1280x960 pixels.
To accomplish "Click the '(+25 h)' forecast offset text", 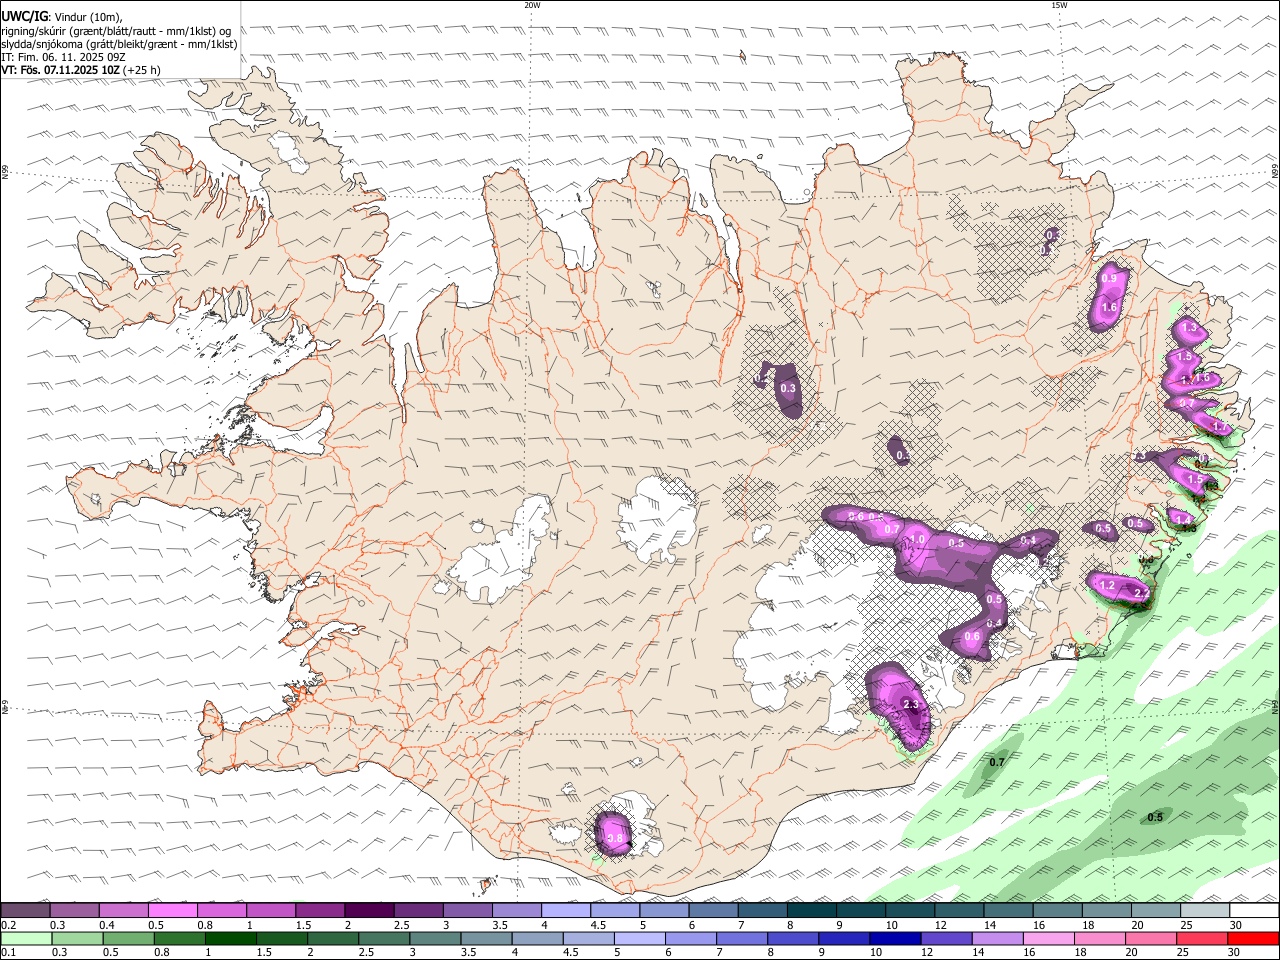I will pyautogui.click(x=142, y=70).
